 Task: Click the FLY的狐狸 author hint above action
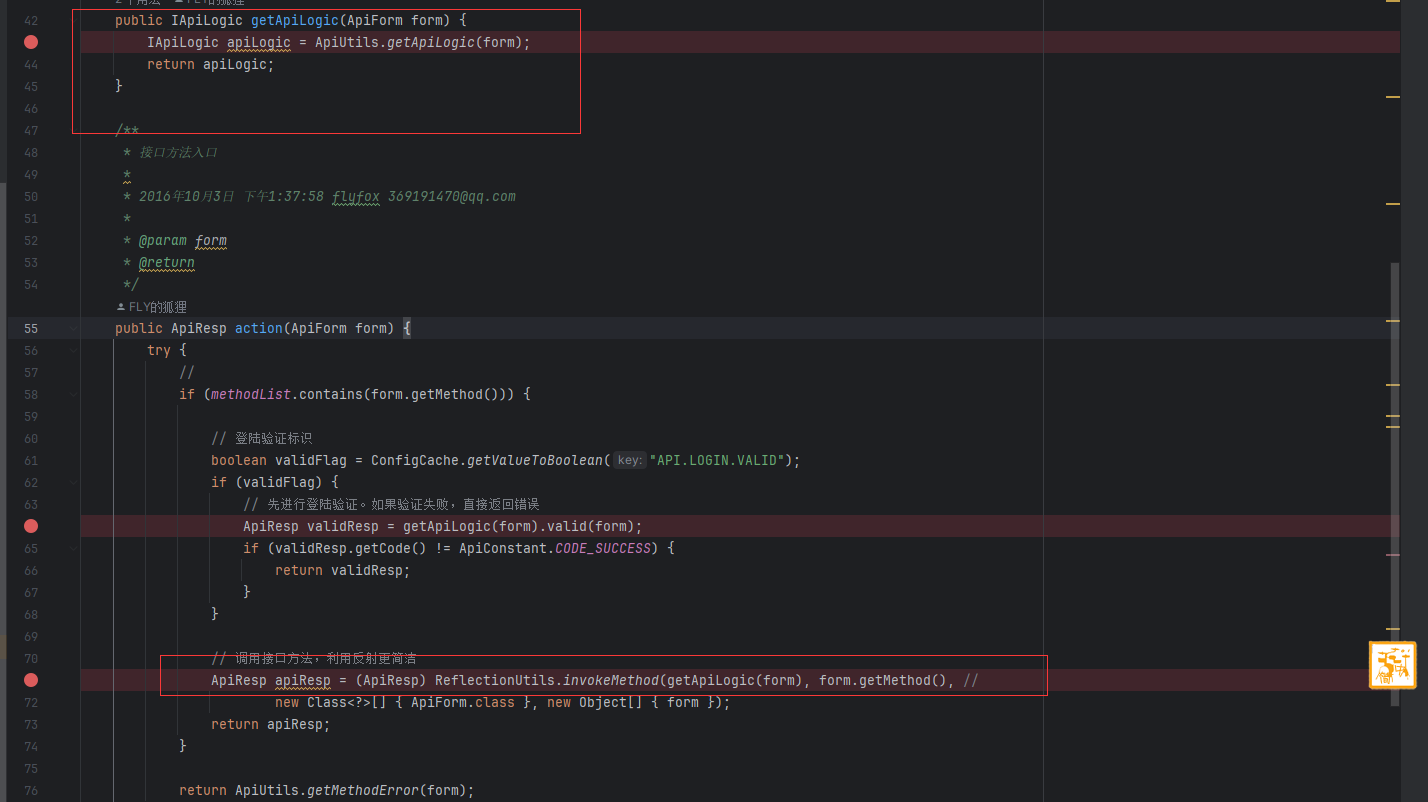click(x=158, y=307)
